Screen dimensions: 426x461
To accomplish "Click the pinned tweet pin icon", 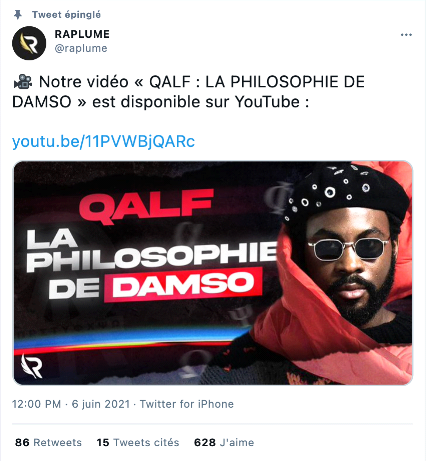I will pos(18,15).
